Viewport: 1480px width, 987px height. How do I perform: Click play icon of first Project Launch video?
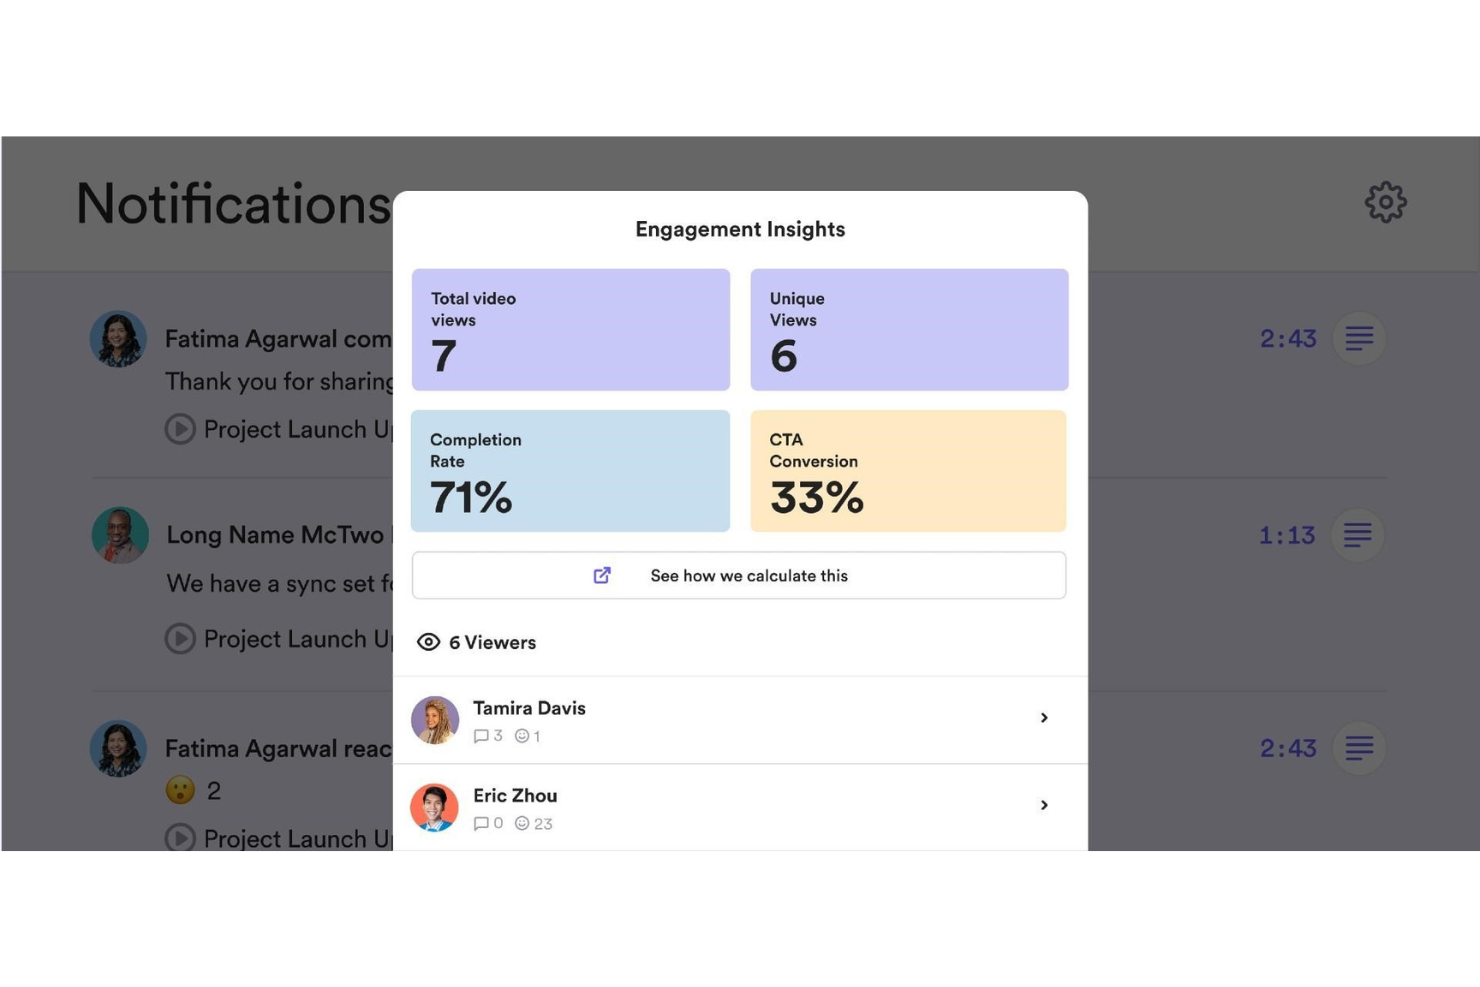180,429
